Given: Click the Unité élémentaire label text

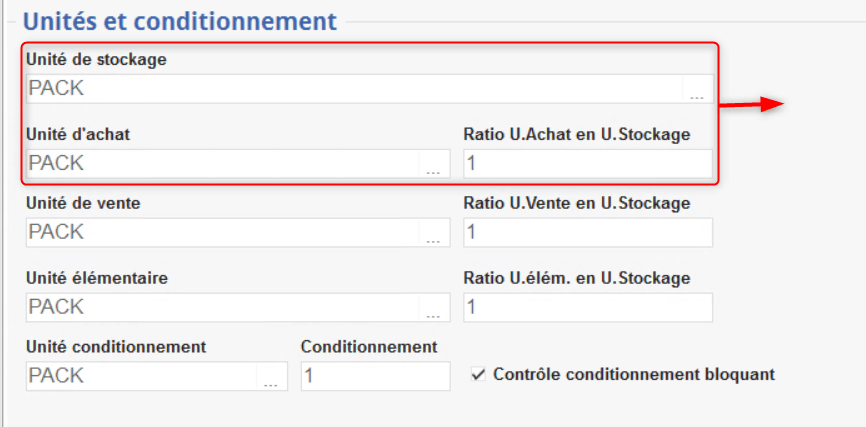Looking at the screenshot, I should tap(97, 277).
